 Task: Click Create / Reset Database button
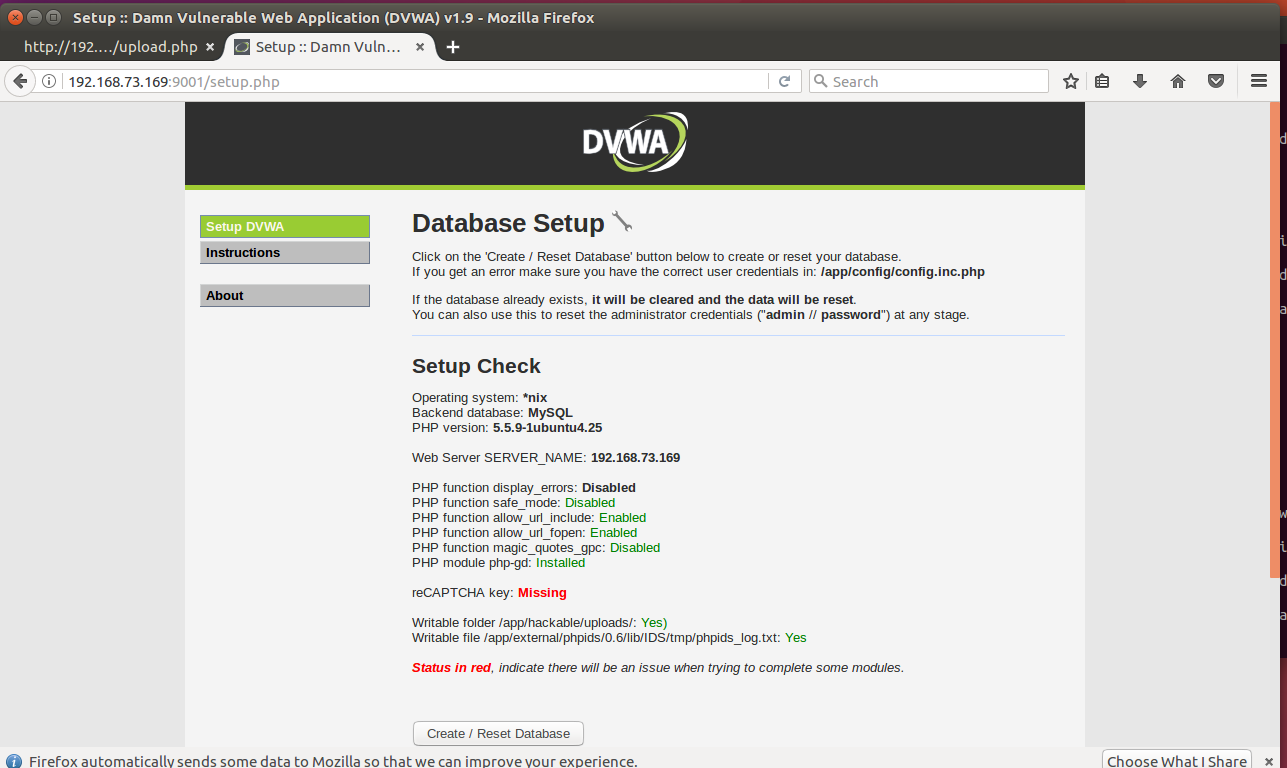click(x=498, y=733)
